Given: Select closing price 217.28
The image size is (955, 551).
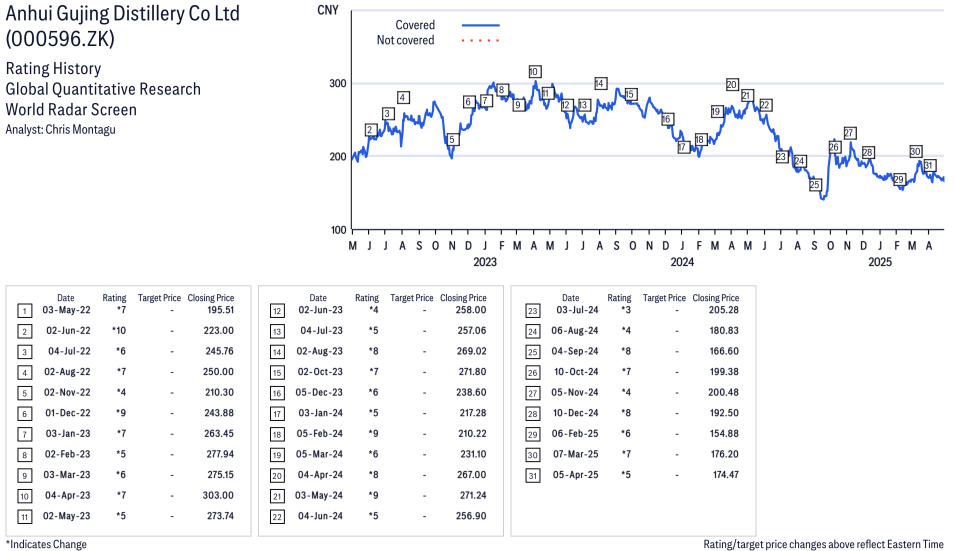Looking at the screenshot, I should point(473,413).
